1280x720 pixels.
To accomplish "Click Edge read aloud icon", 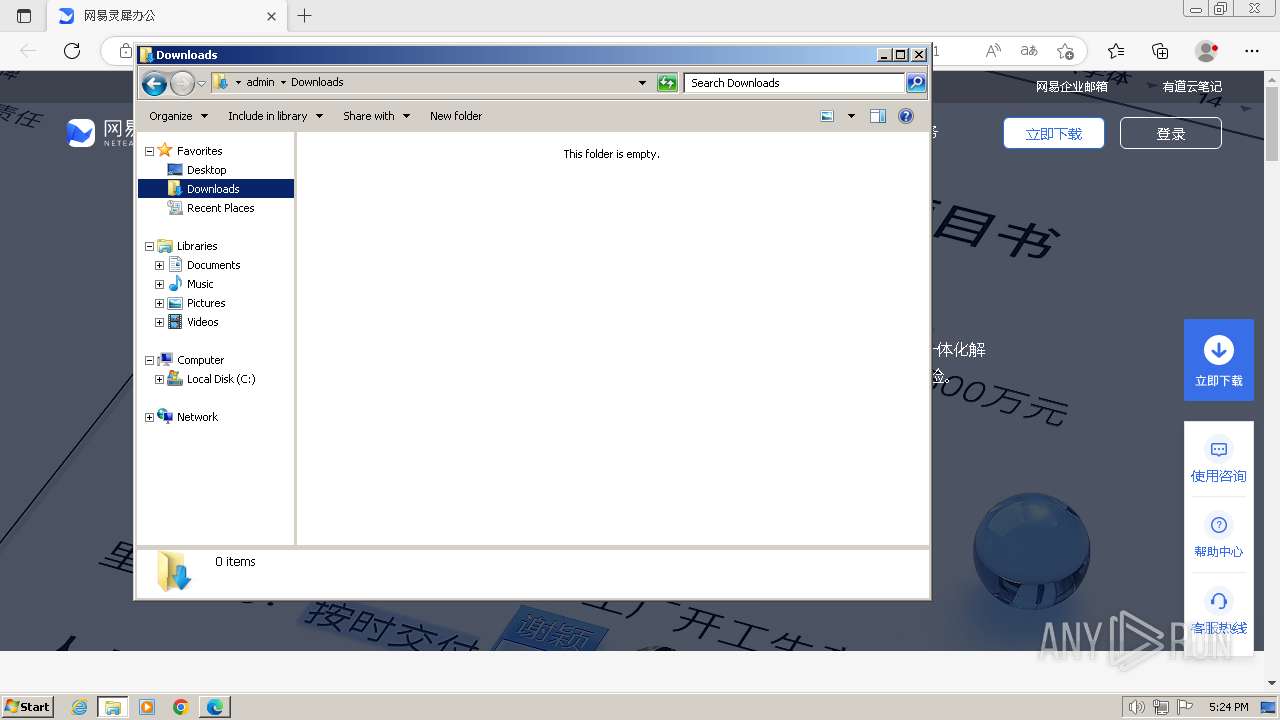I will [993, 51].
